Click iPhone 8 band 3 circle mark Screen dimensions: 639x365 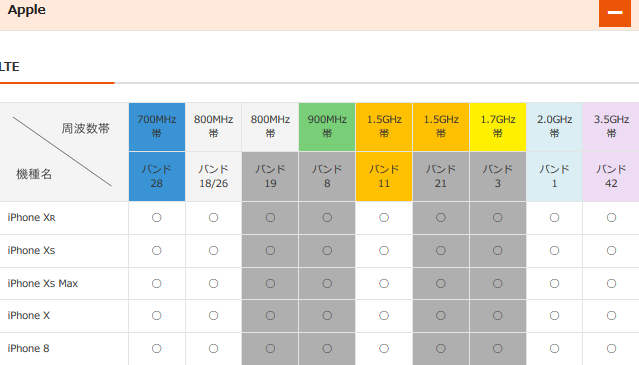coord(498,348)
